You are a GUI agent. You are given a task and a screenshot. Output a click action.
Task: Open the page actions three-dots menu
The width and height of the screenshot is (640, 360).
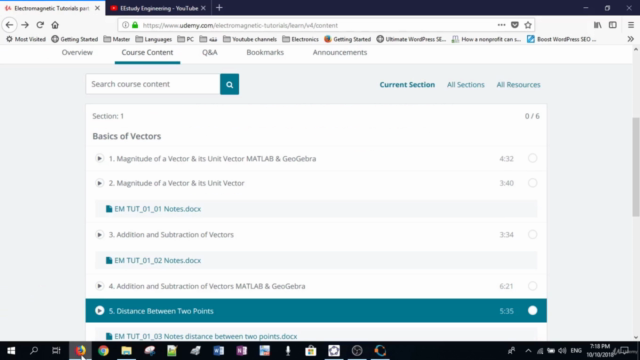pyautogui.click(x=501, y=25)
